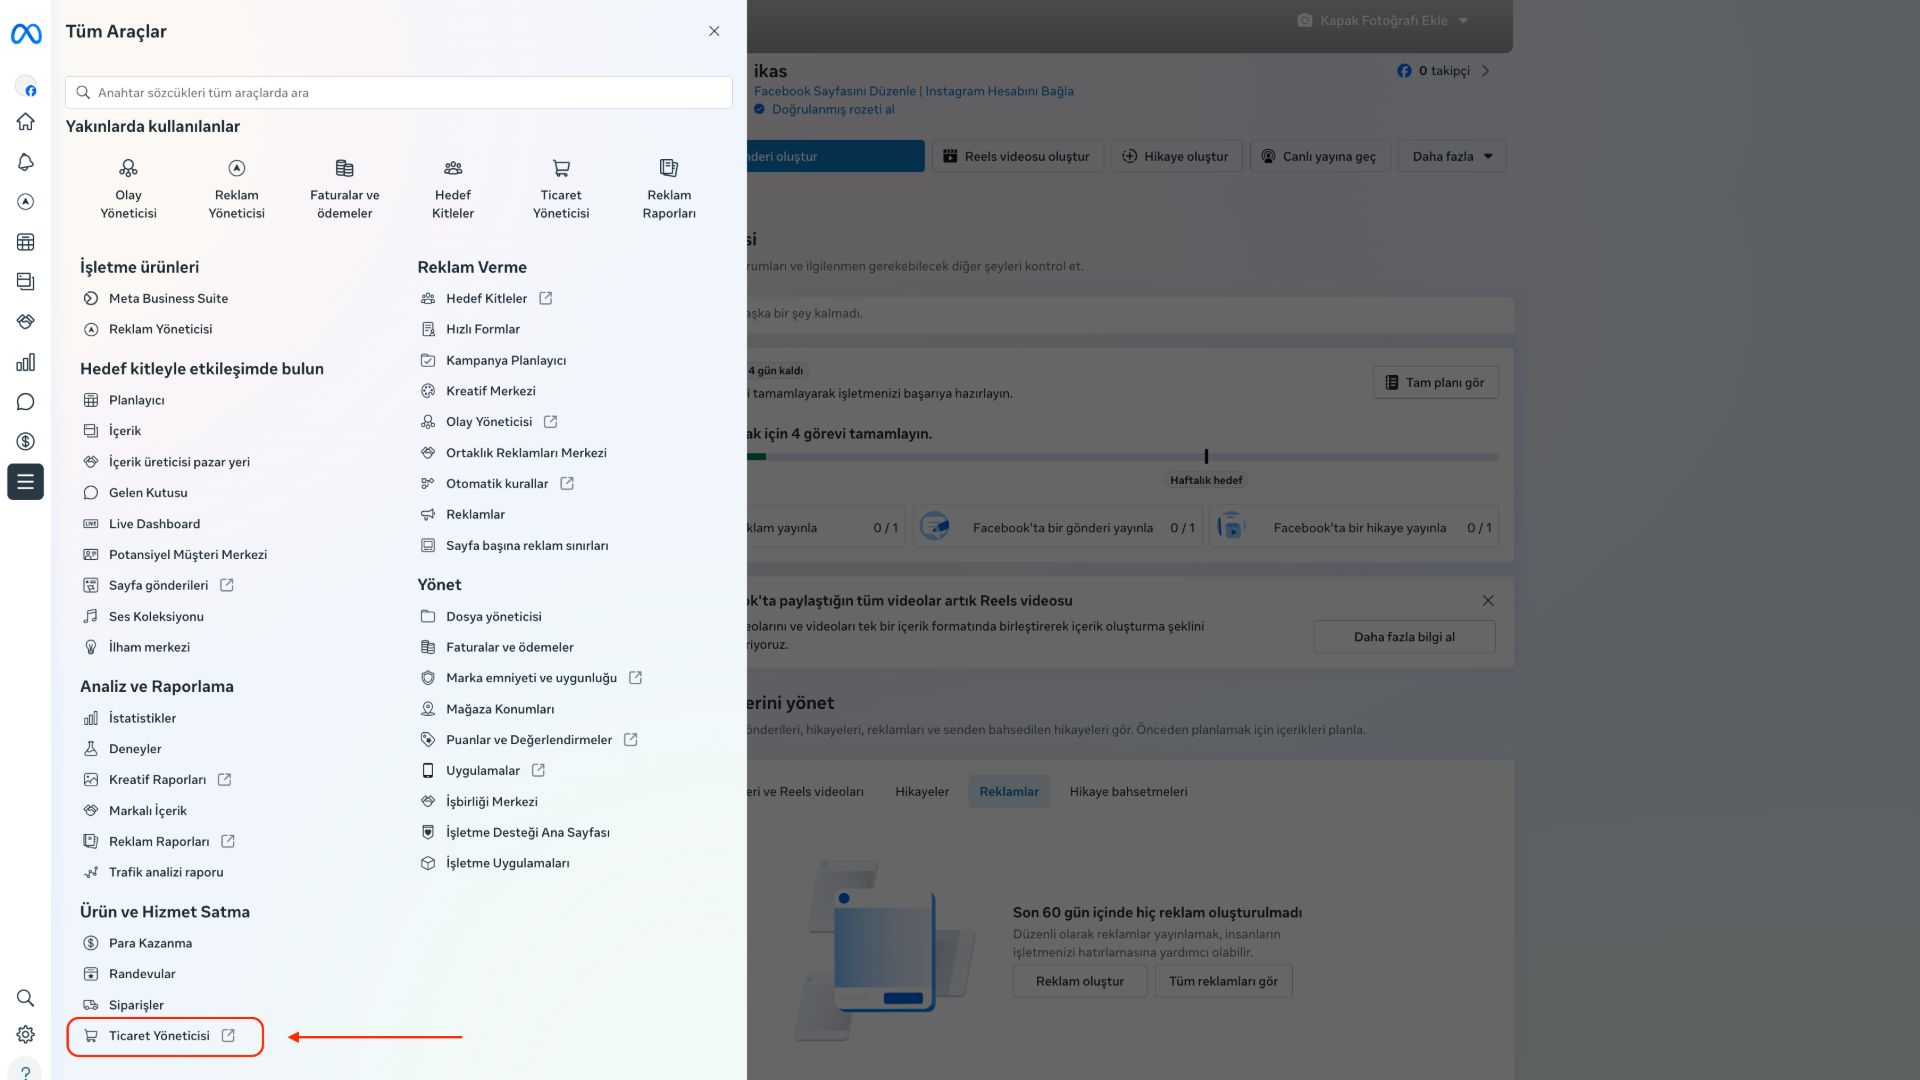Open Monetization dollar icon in sidebar
The image size is (1920, 1080).
[x=26, y=441]
